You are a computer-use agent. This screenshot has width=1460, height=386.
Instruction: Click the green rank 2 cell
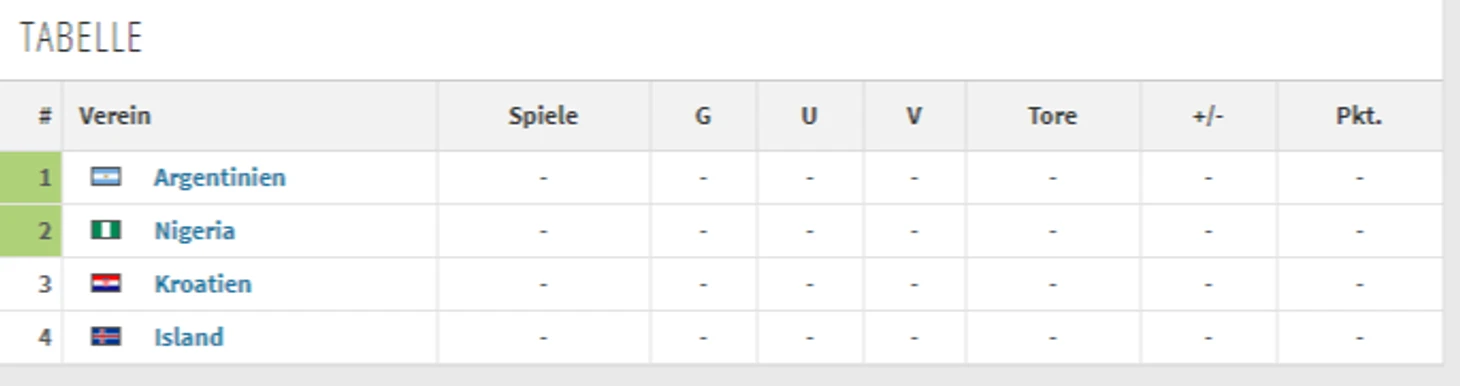tap(31, 230)
